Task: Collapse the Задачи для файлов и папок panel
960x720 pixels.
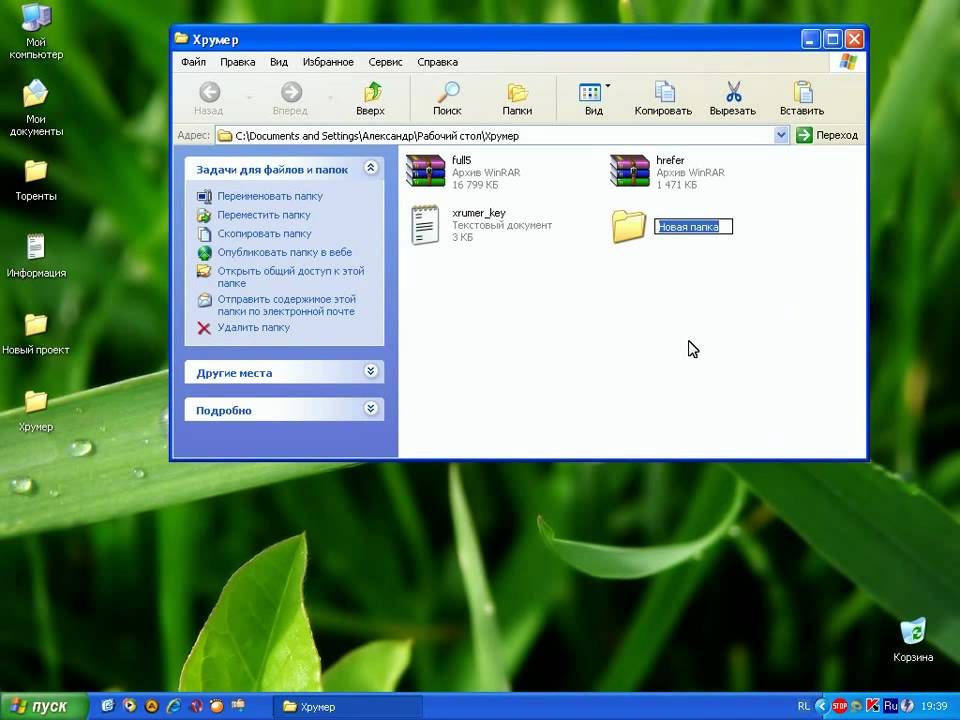Action: 370,168
